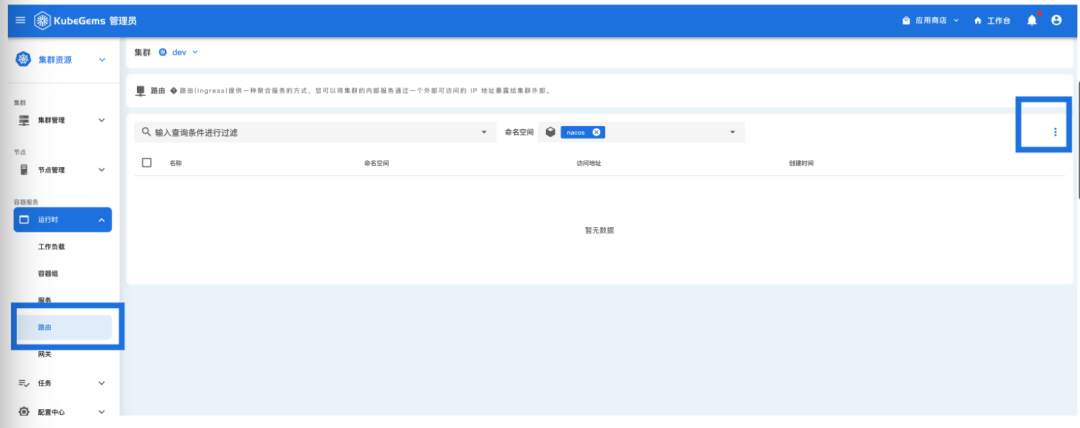Click the 访问地址 column header
This screenshot has height=428, width=1080.
(589, 163)
